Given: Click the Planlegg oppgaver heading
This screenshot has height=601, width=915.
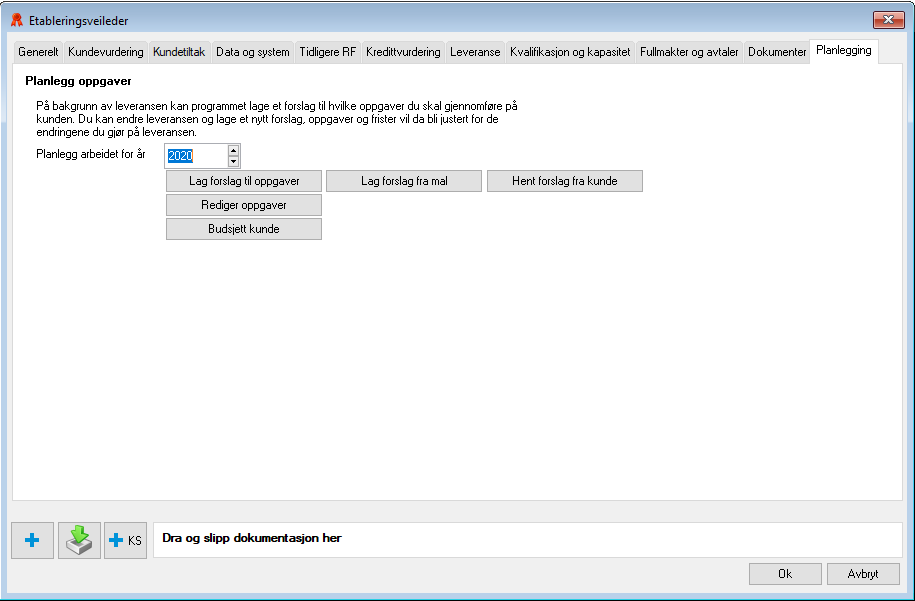Looking at the screenshot, I should [x=78, y=81].
